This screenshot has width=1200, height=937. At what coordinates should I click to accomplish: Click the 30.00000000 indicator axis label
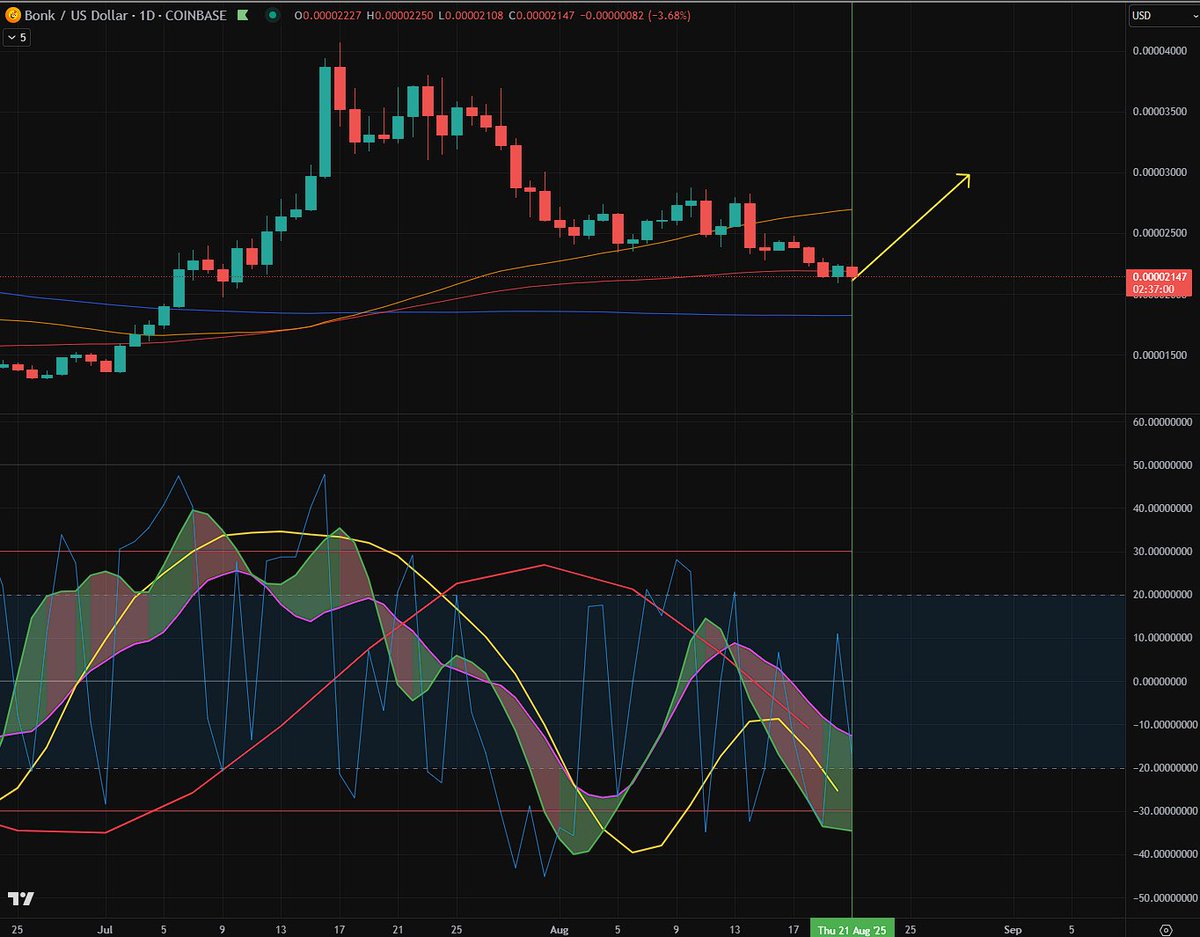point(1162,551)
